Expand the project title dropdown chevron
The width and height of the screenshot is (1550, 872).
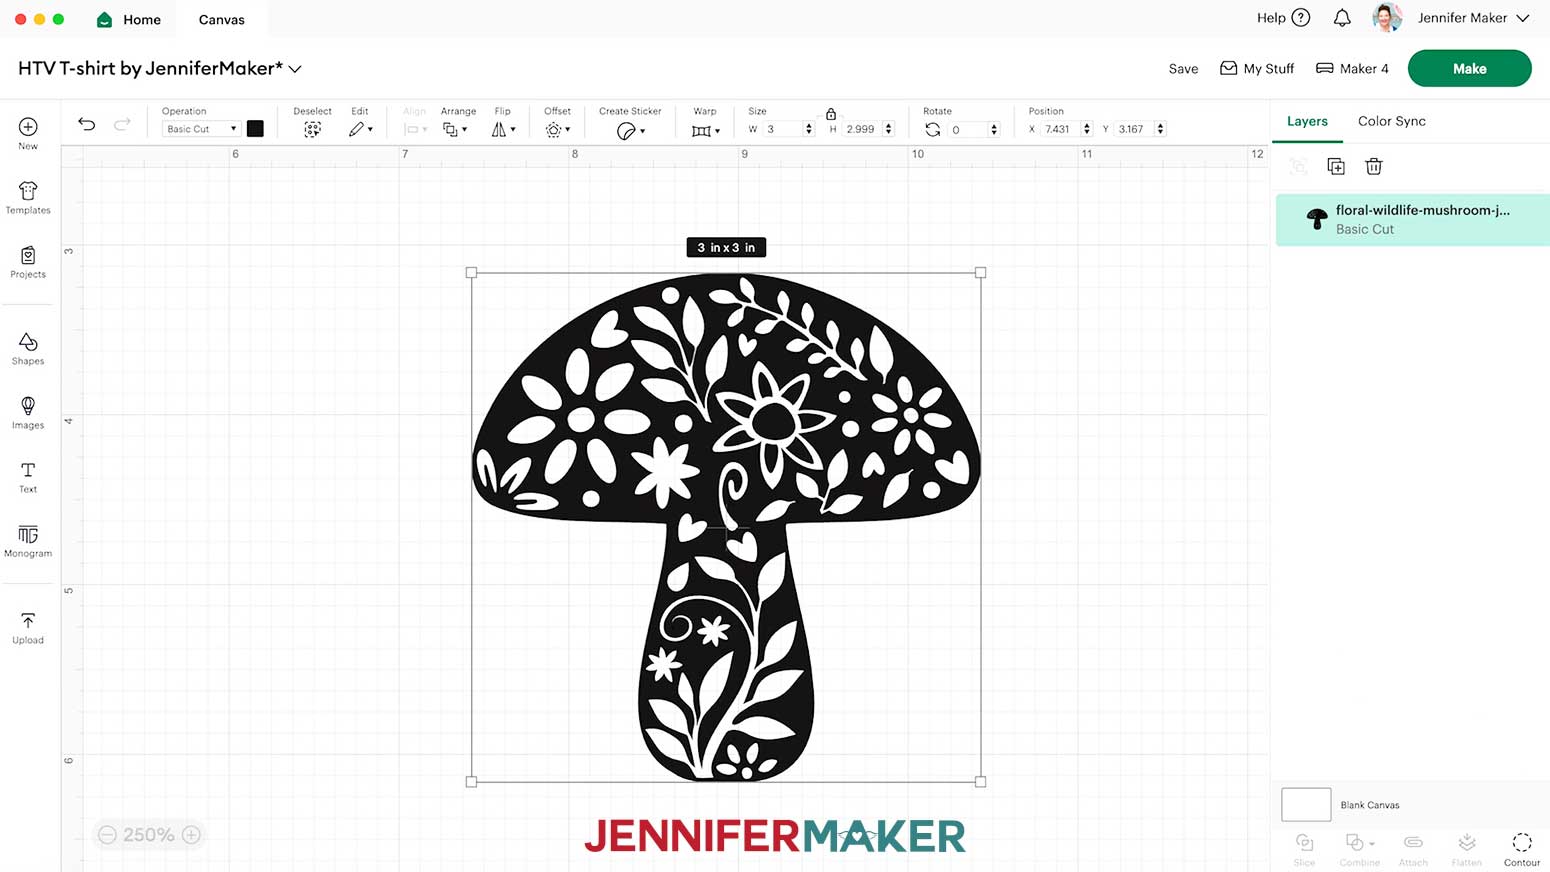click(x=295, y=69)
